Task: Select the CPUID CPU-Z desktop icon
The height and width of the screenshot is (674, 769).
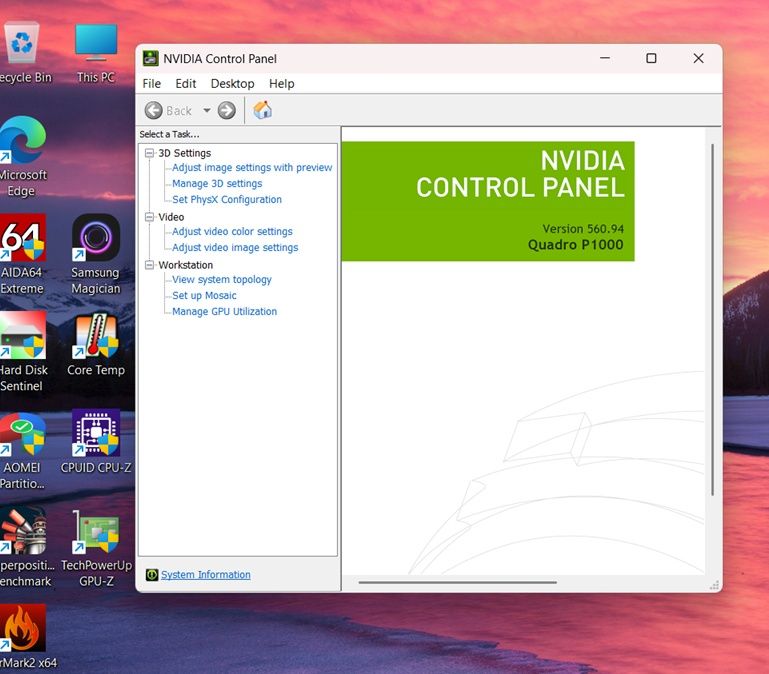Action: (96, 441)
